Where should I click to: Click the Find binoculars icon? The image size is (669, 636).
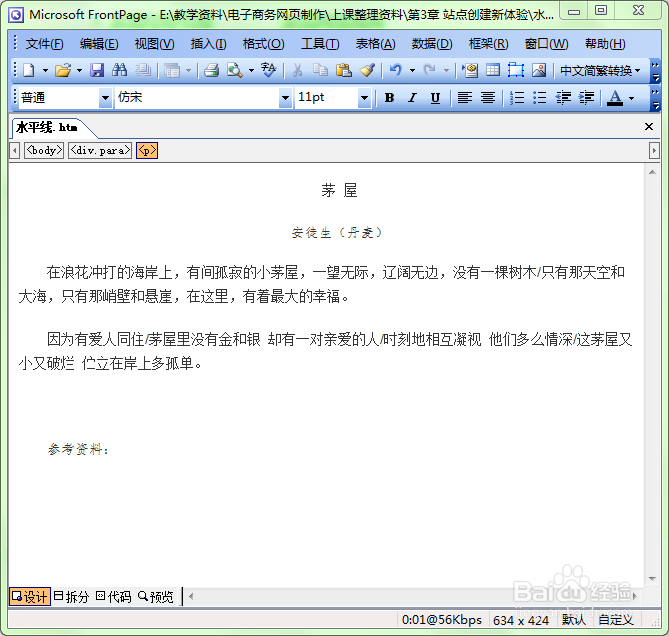(x=120, y=70)
